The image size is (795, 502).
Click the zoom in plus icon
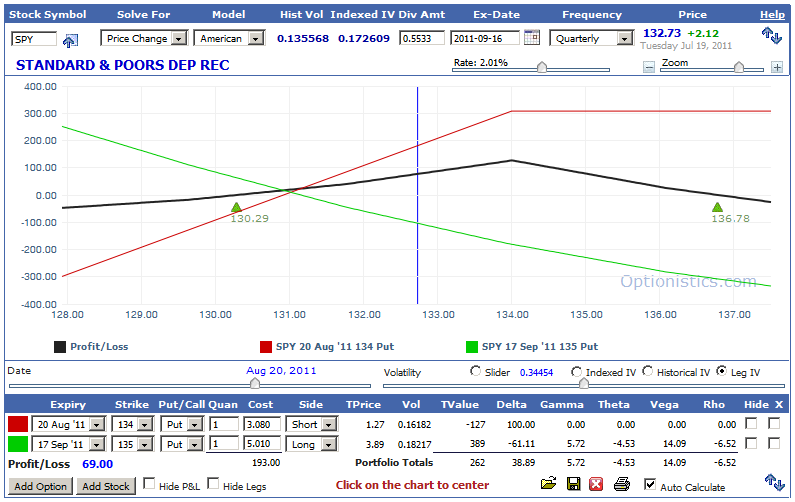click(x=777, y=67)
